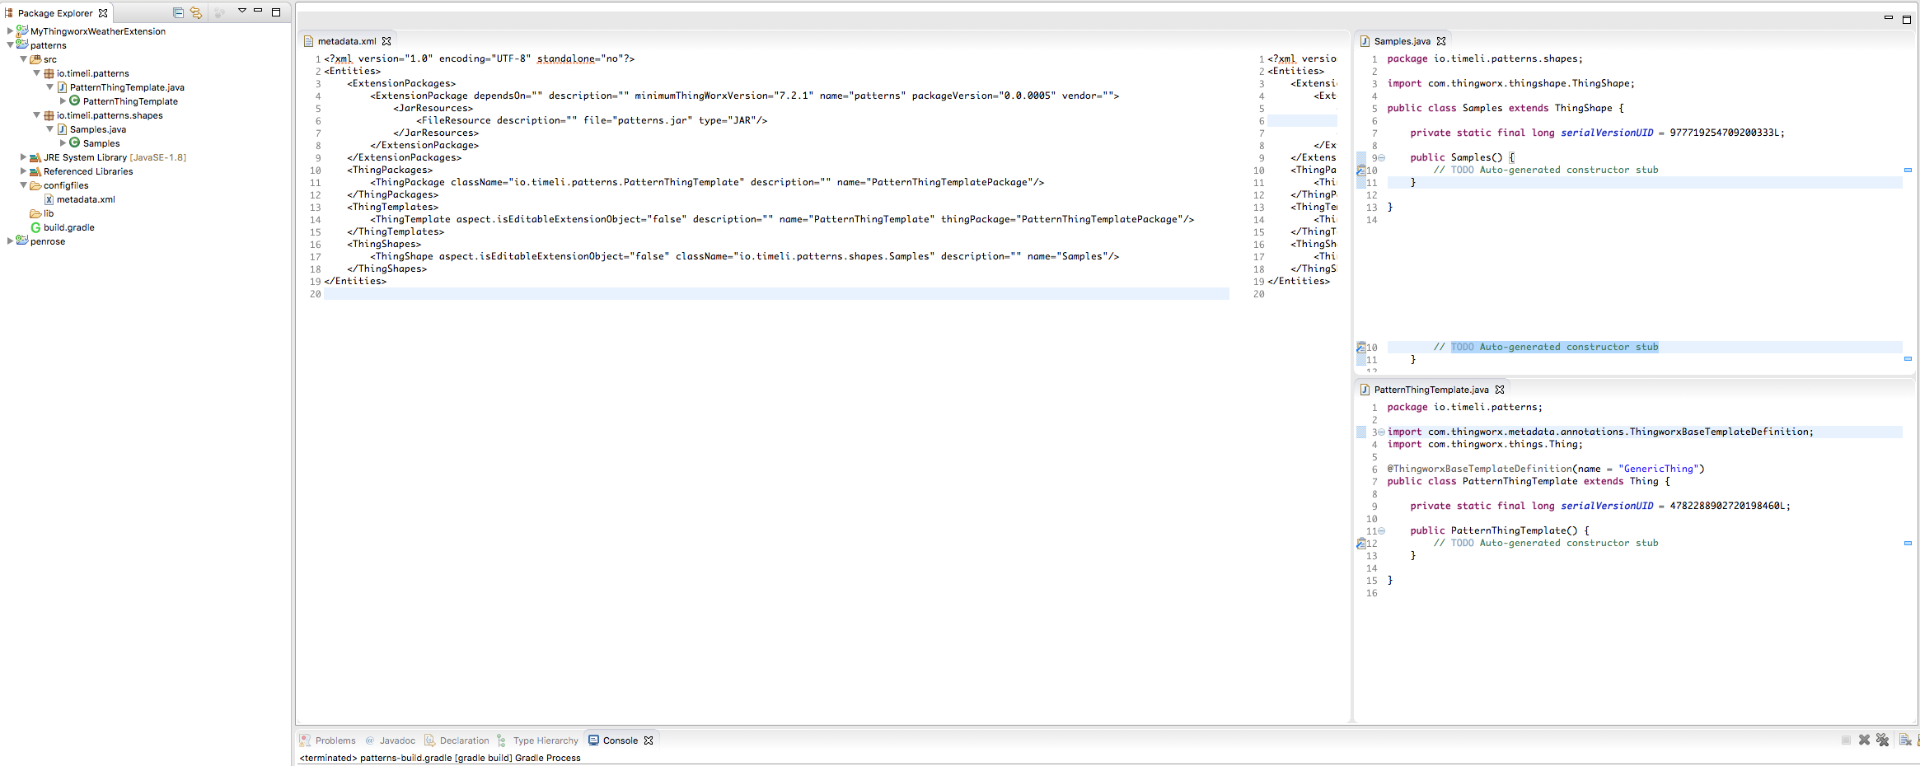Click the PatternThingTemplate class icon
This screenshot has height=766, width=1920.
75,101
